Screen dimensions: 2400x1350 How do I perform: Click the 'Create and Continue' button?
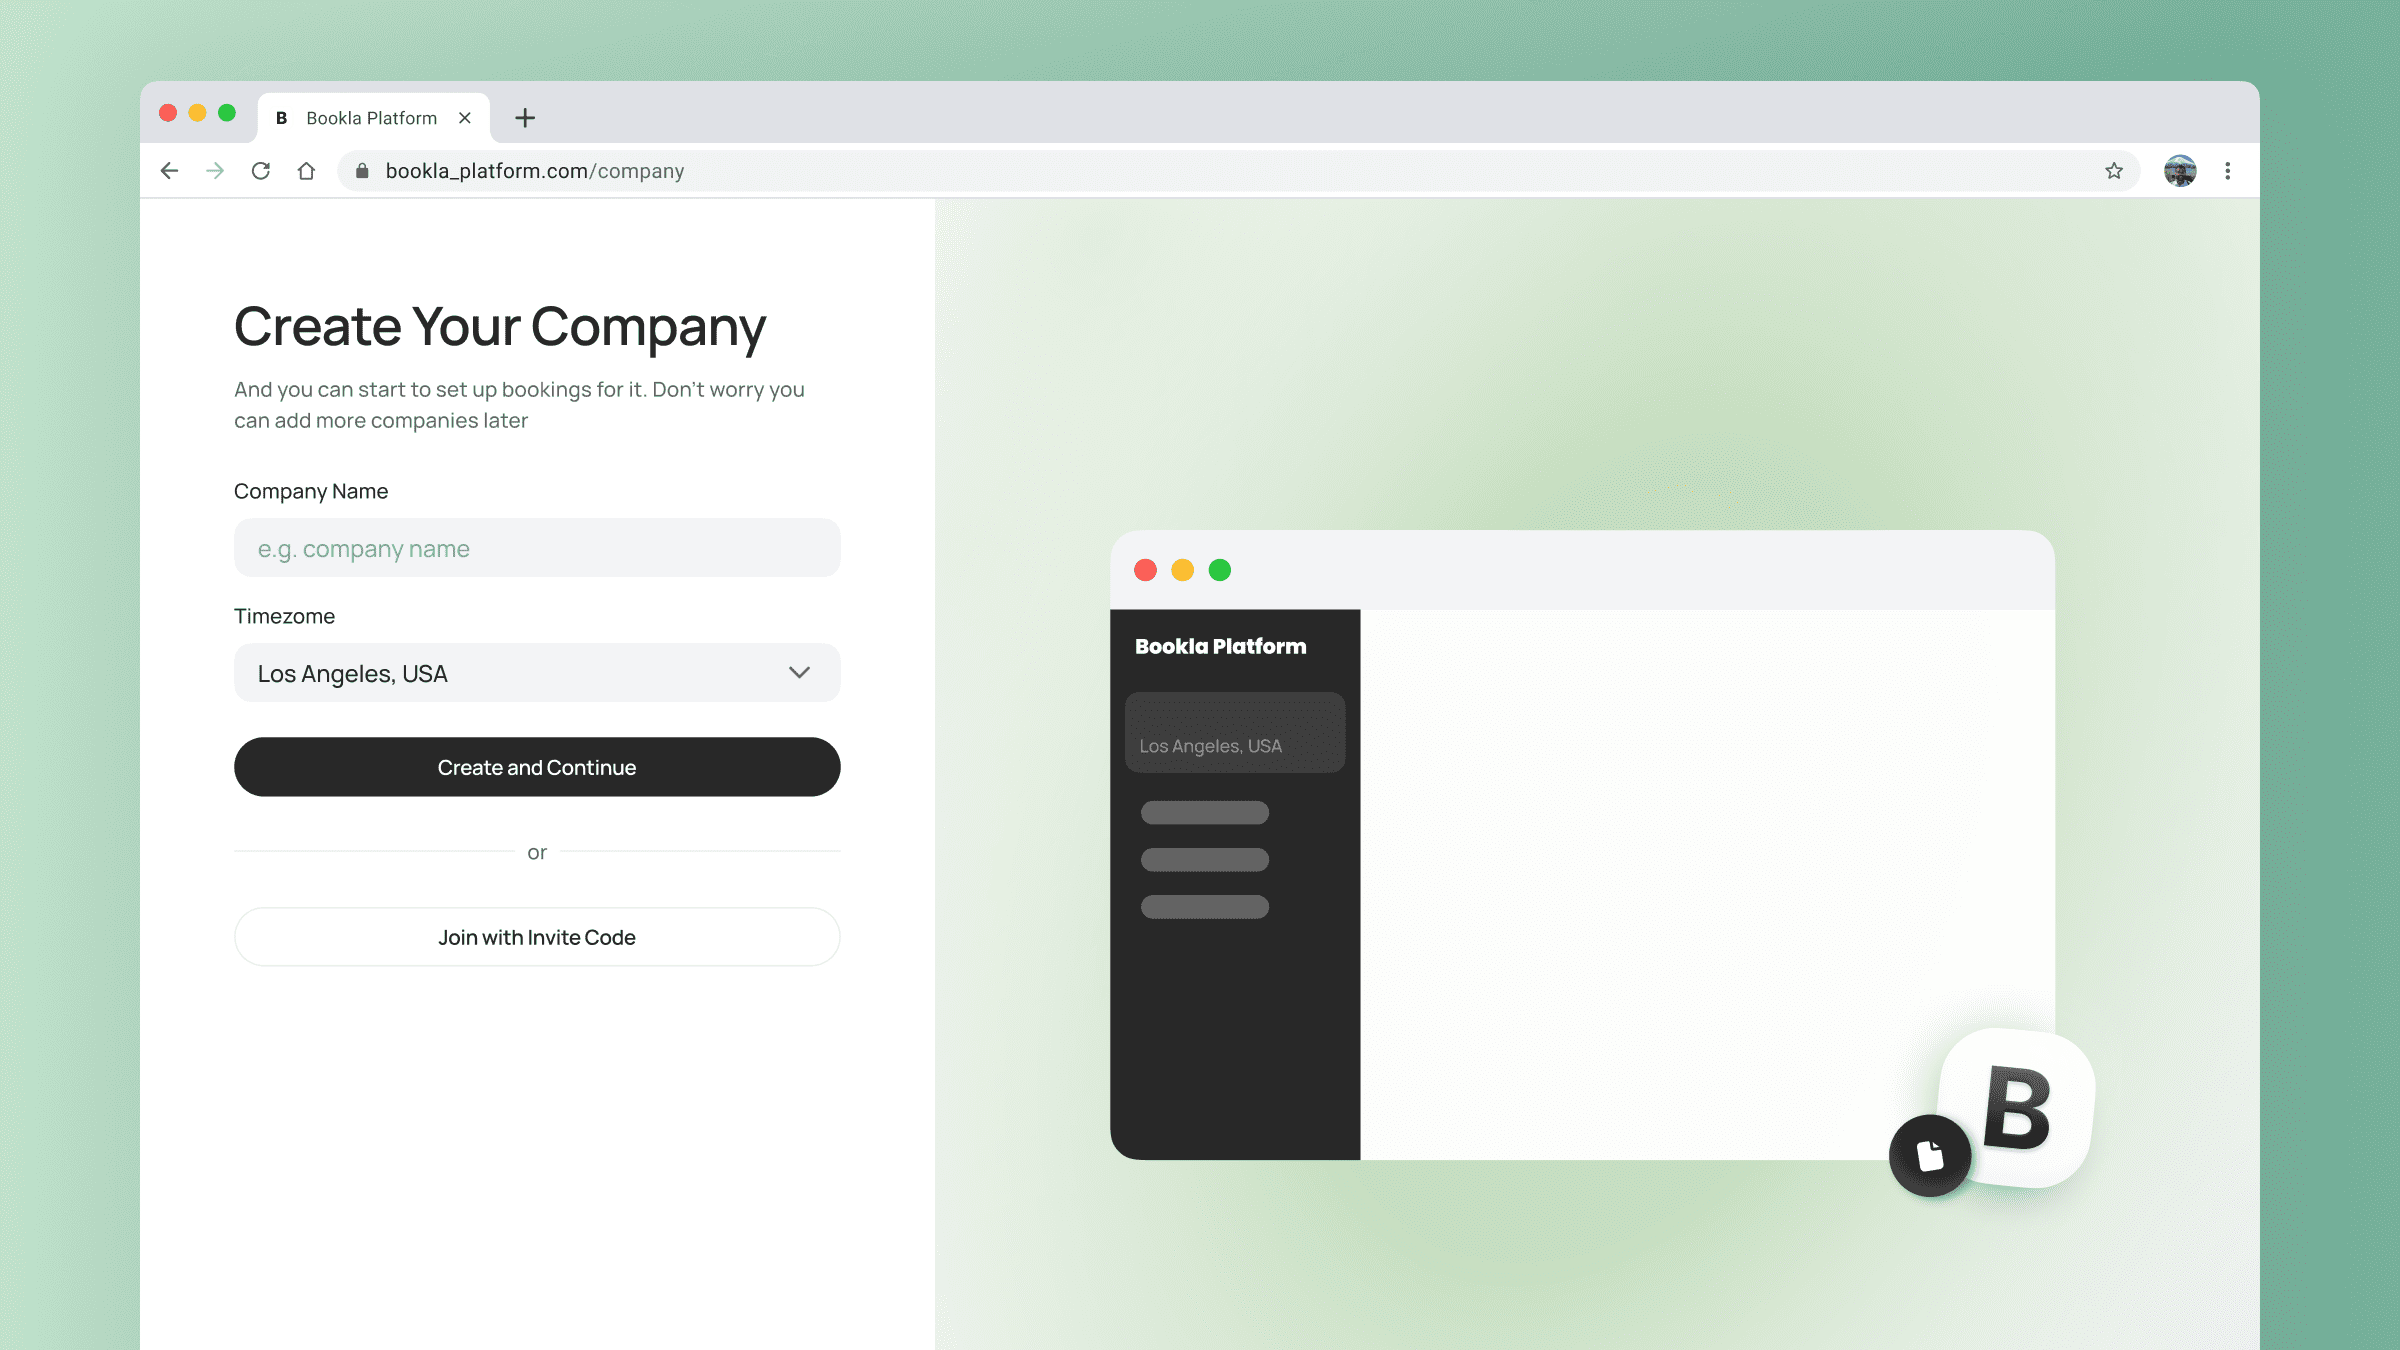click(x=536, y=766)
